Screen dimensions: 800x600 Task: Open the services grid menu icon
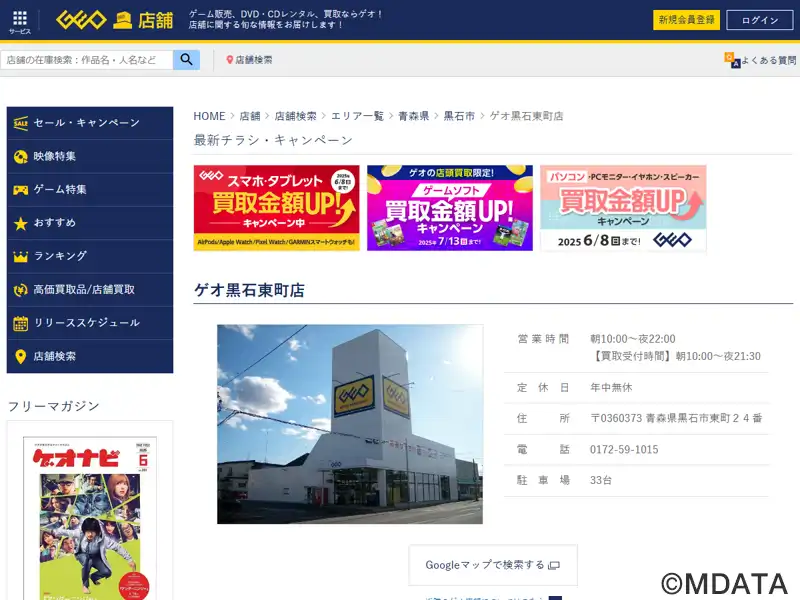coord(20,19)
